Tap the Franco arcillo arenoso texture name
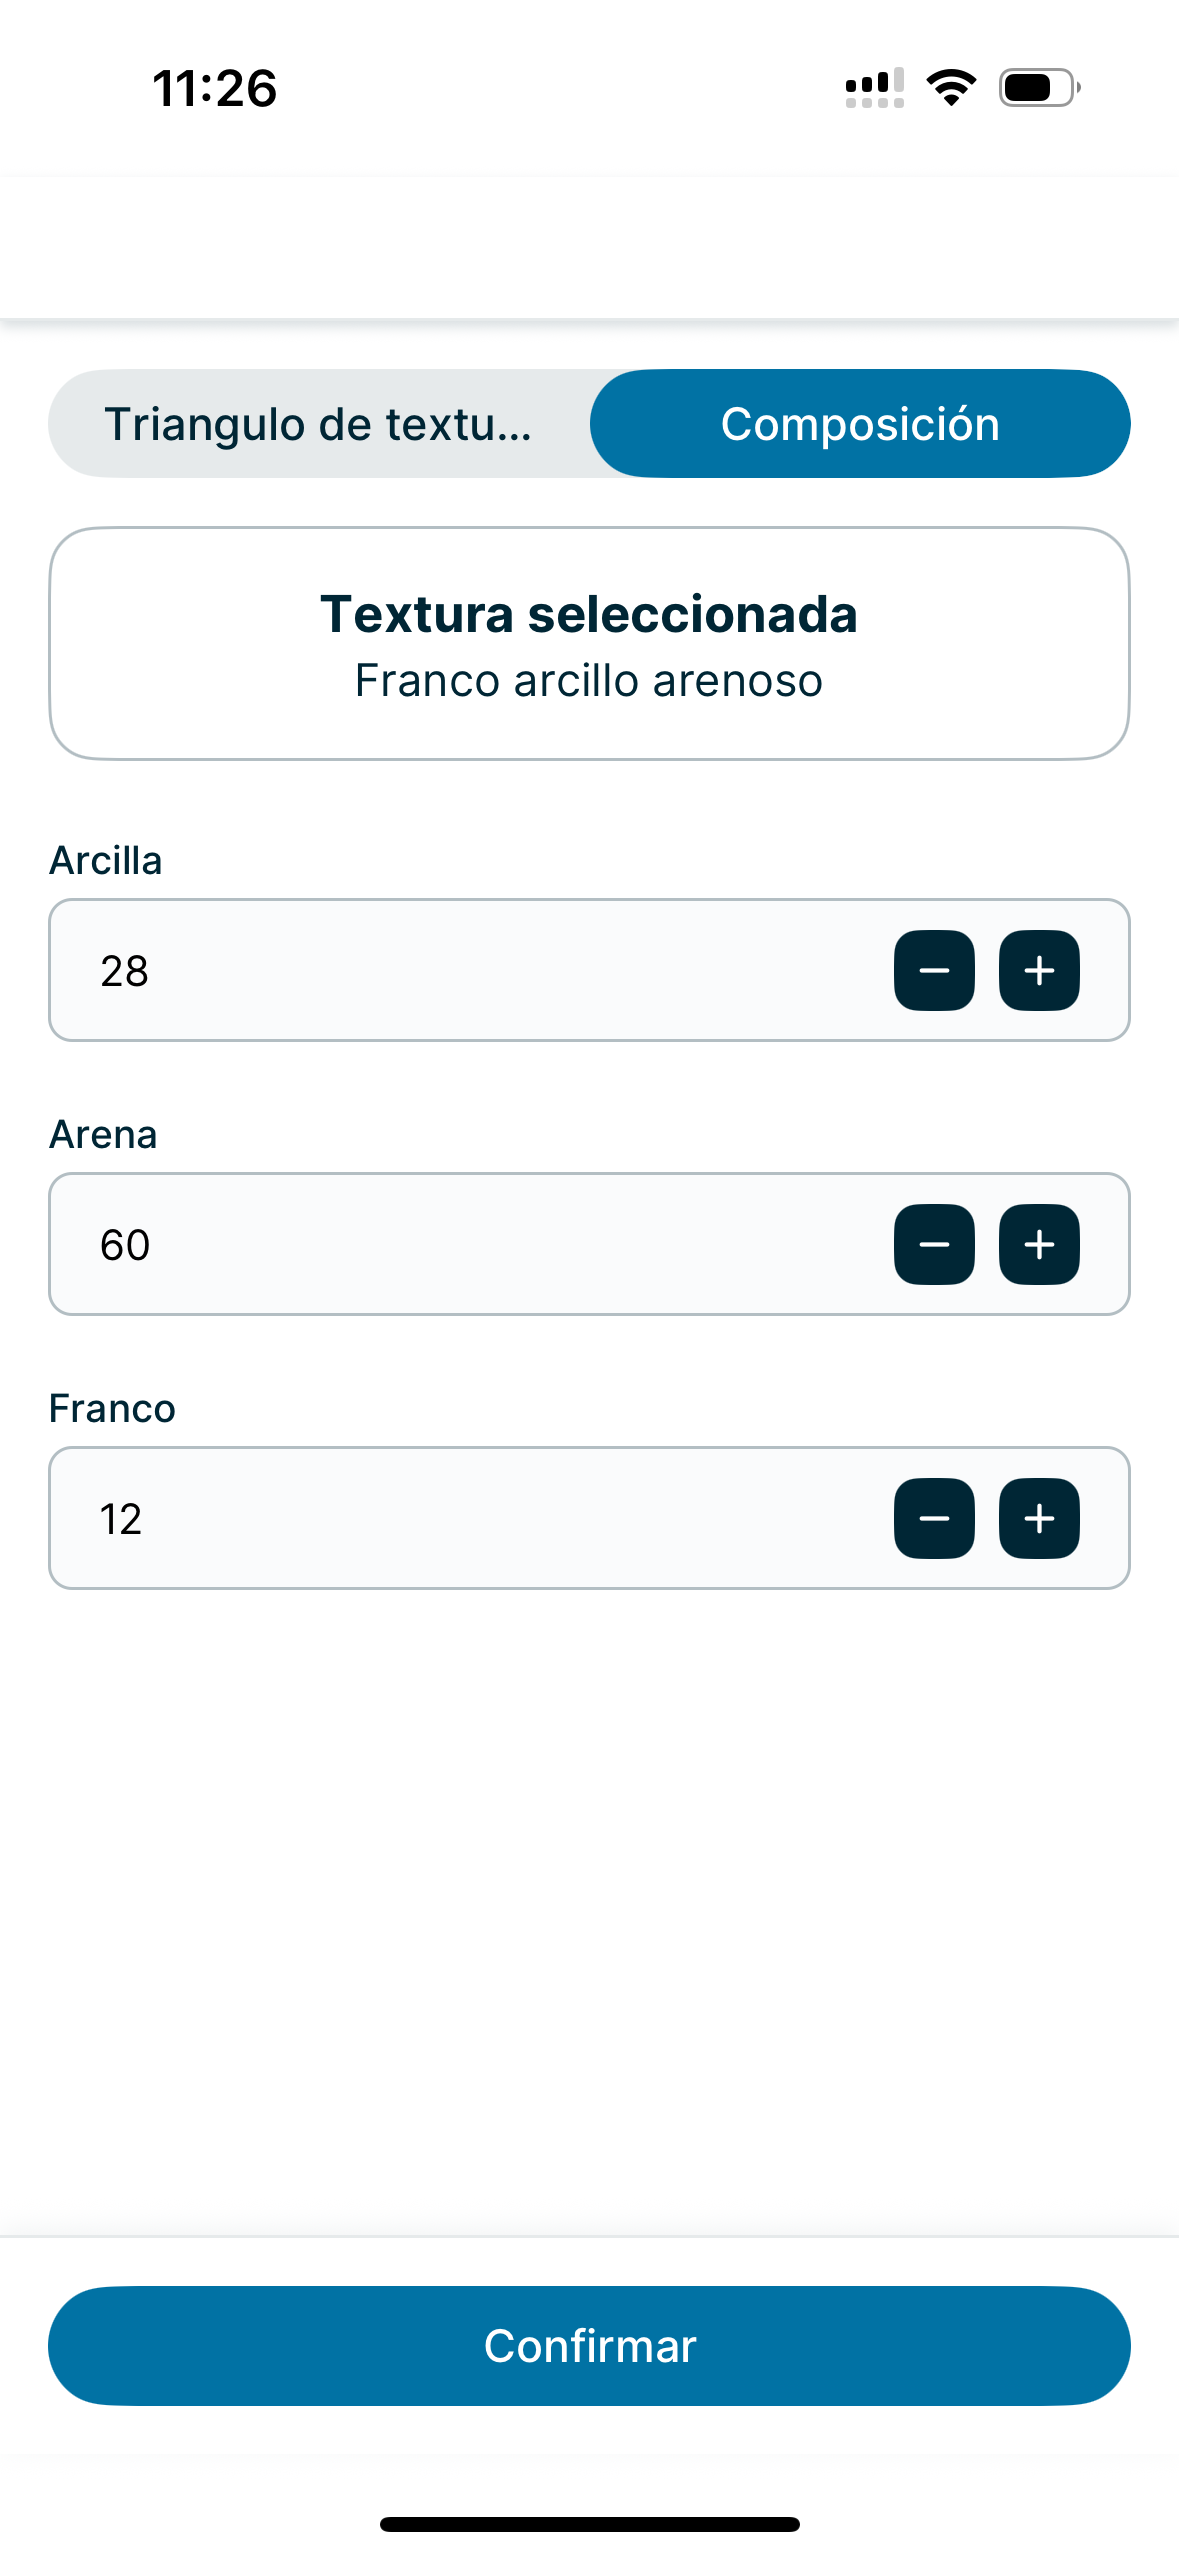The image size is (1179, 2556). 589,681
